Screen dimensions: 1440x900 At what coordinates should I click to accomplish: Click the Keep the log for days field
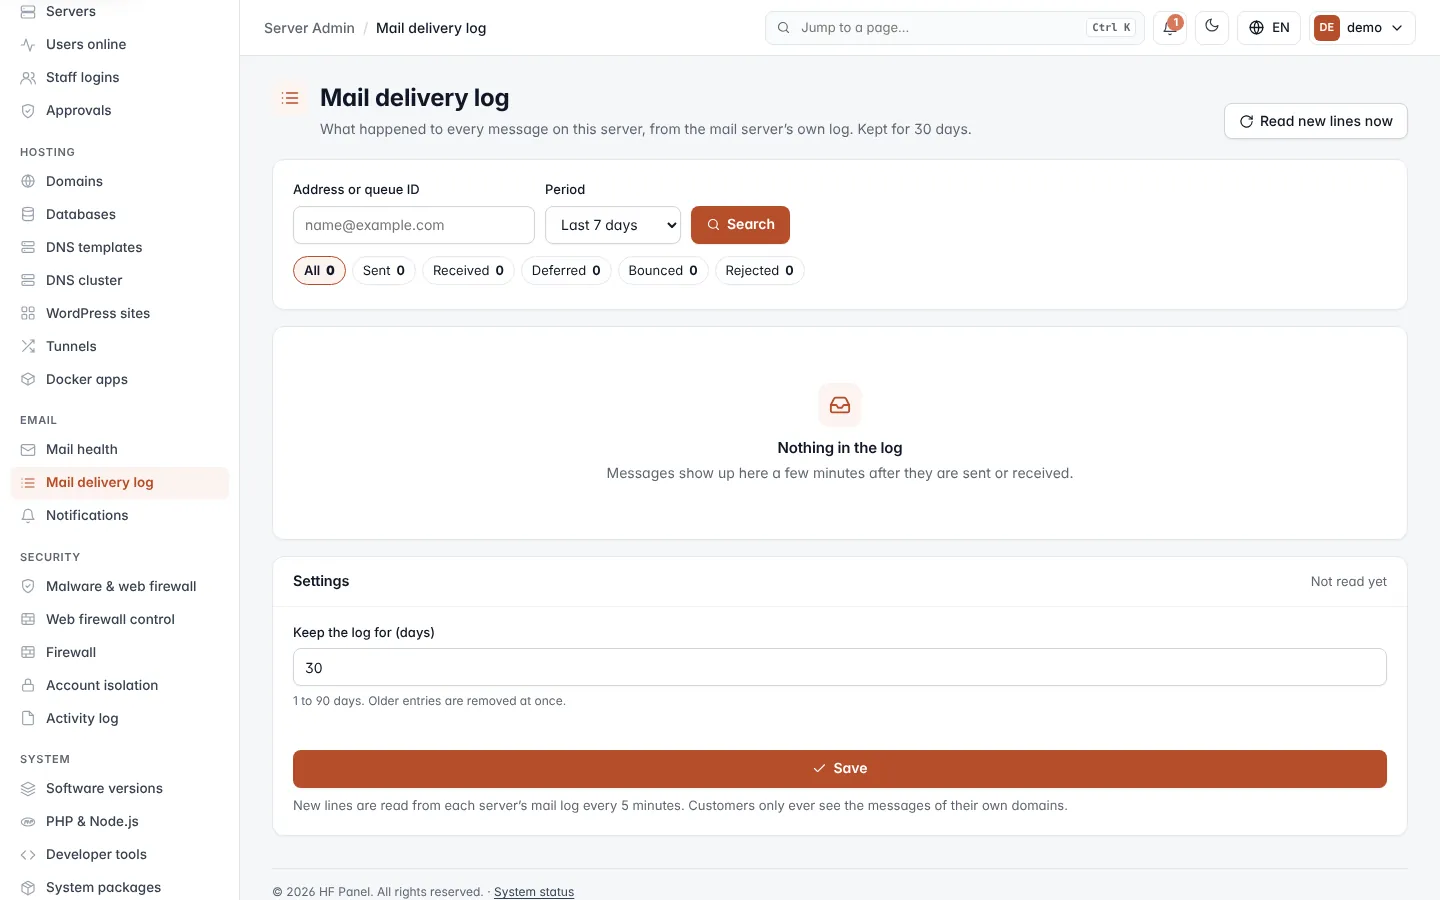840,668
